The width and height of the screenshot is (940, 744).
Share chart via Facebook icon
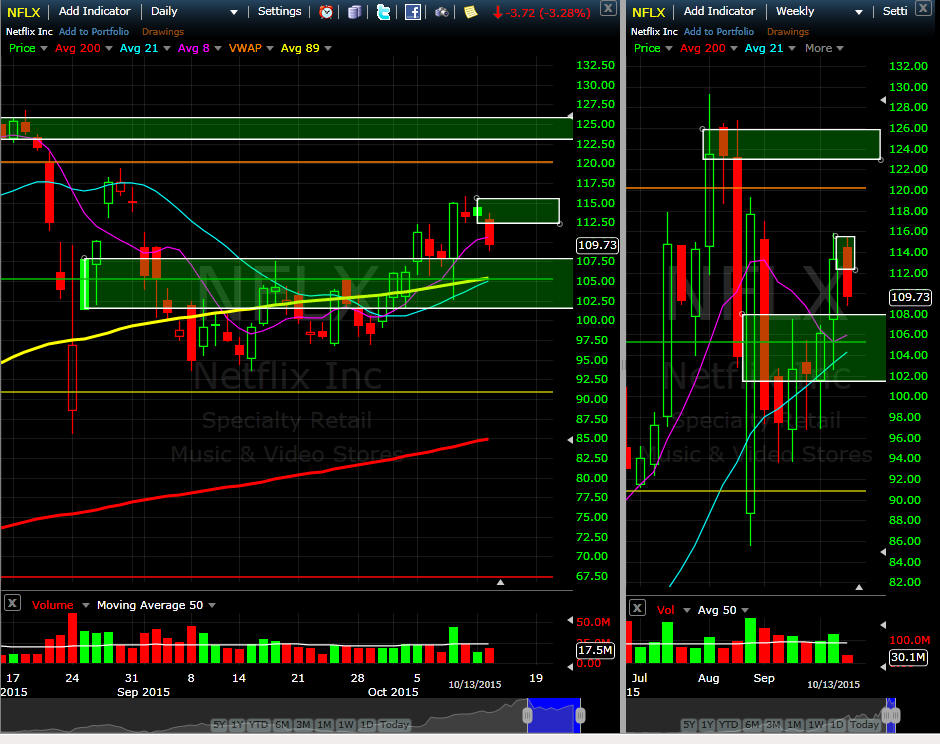pyautogui.click(x=412, y=11)
